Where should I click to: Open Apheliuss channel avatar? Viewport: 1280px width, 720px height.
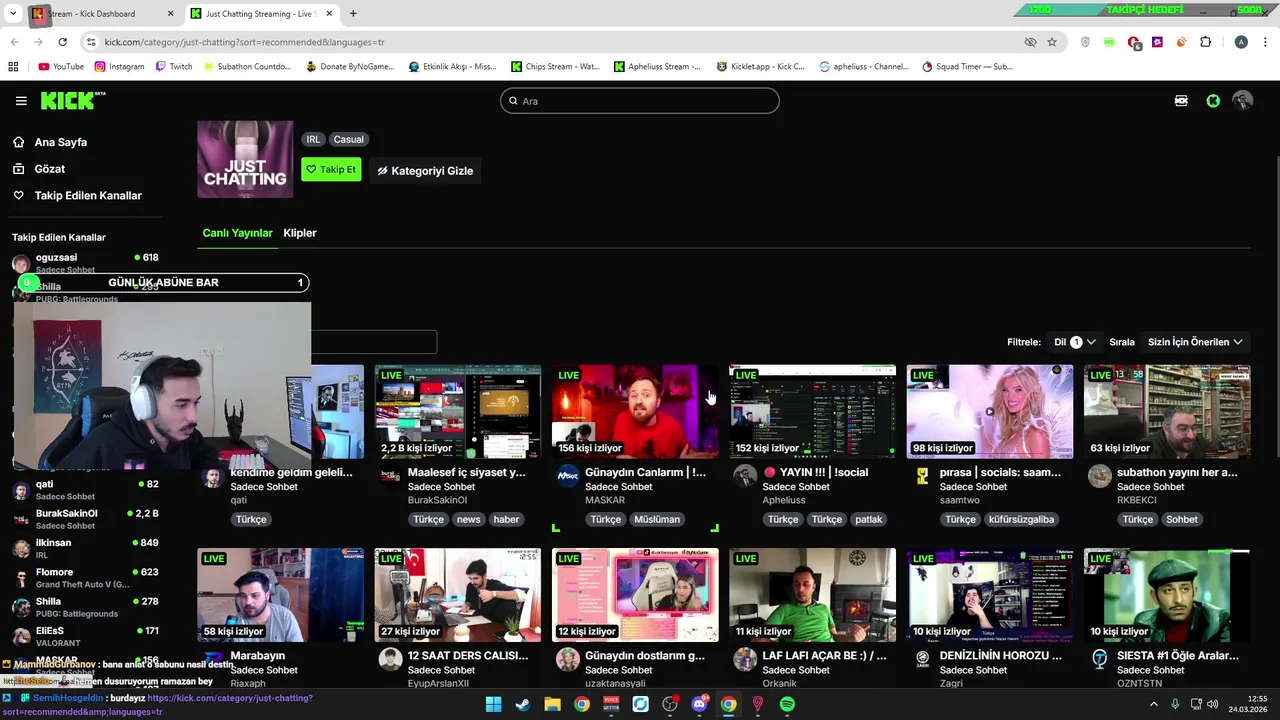coord(745,476)
